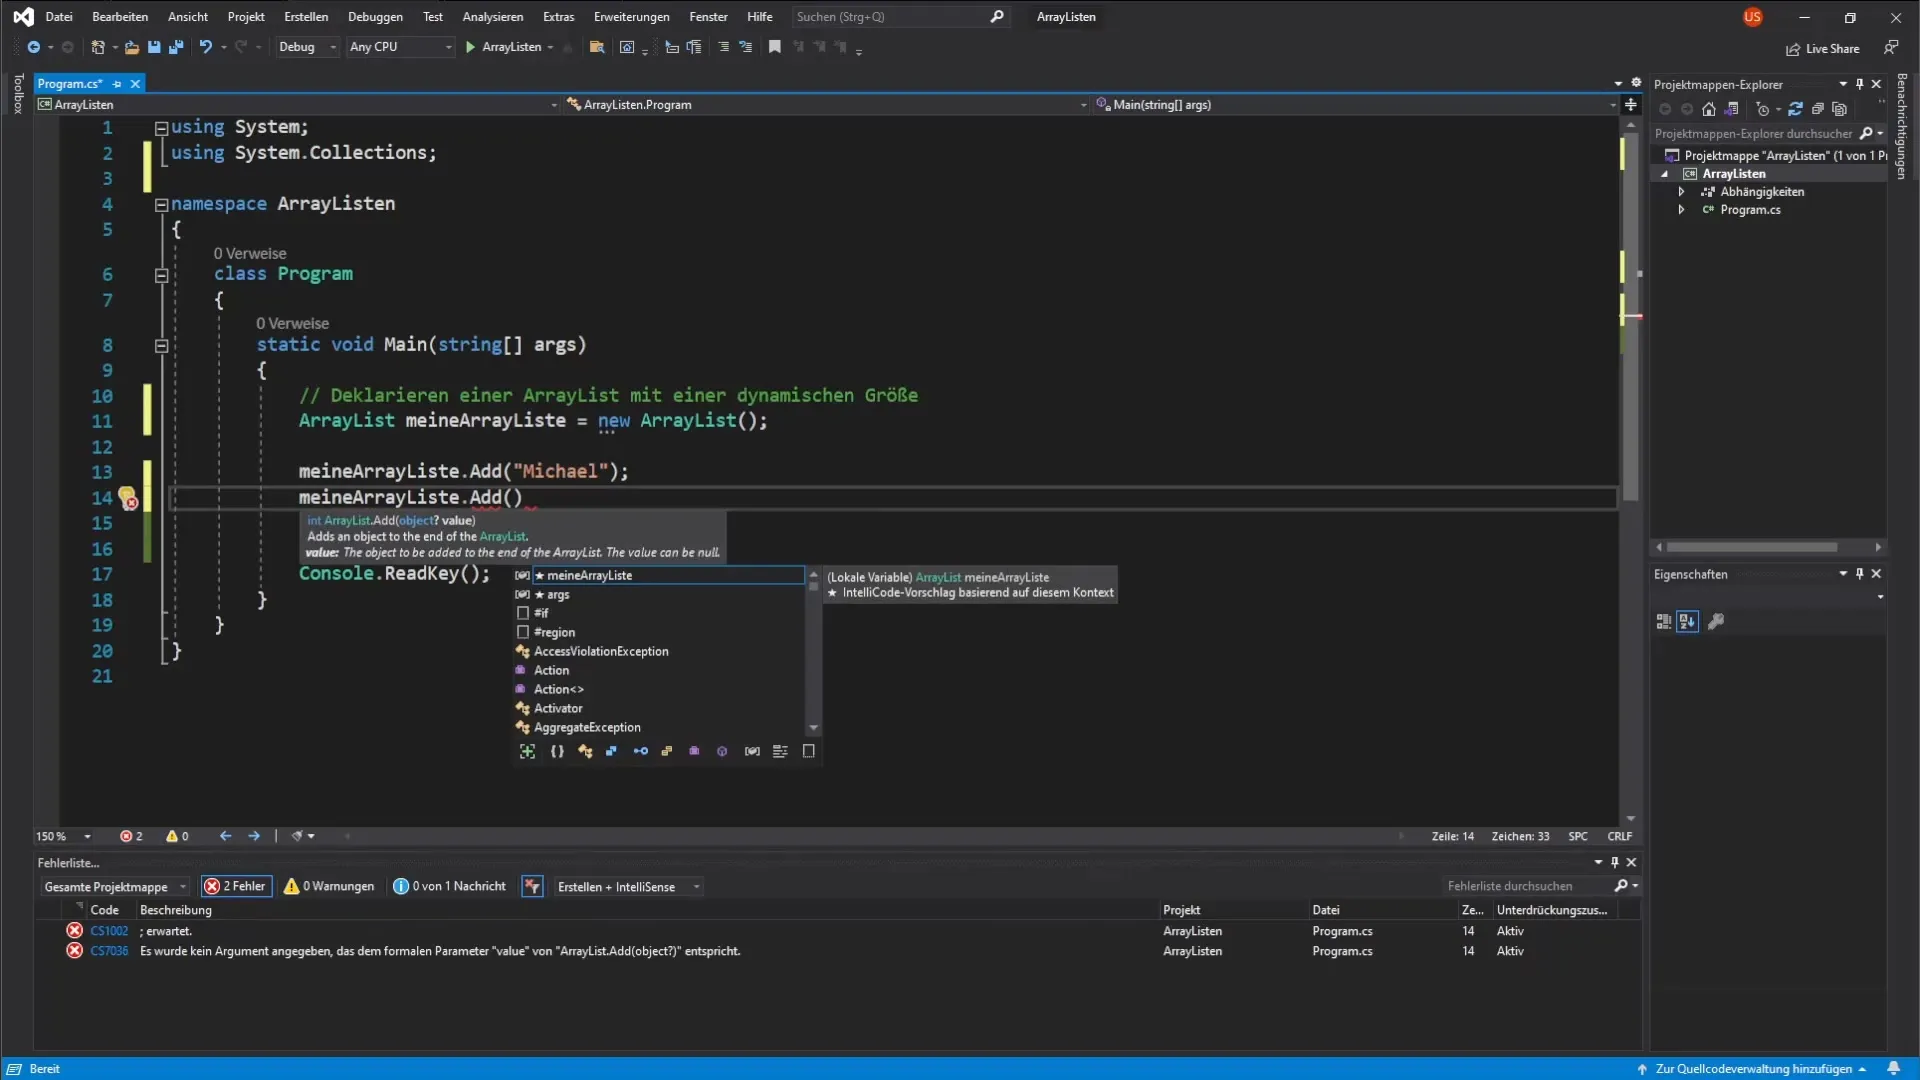
Task: Open the Datei menu
Action: click(59, 16)
